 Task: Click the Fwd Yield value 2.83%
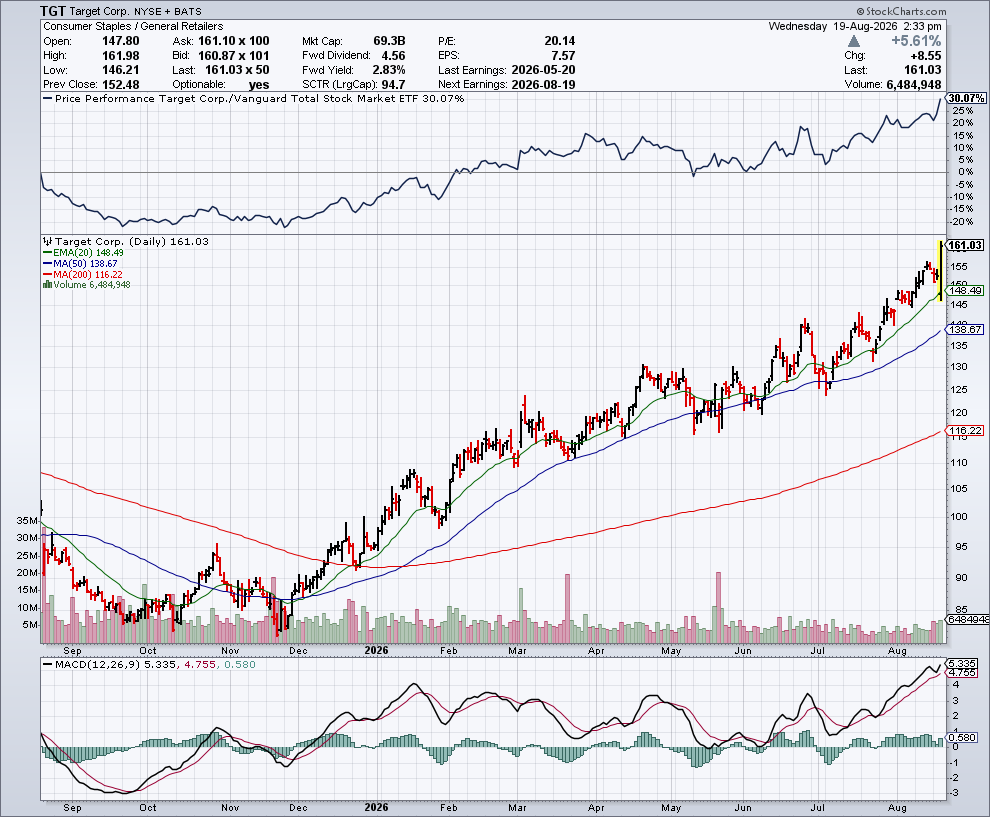389,70
